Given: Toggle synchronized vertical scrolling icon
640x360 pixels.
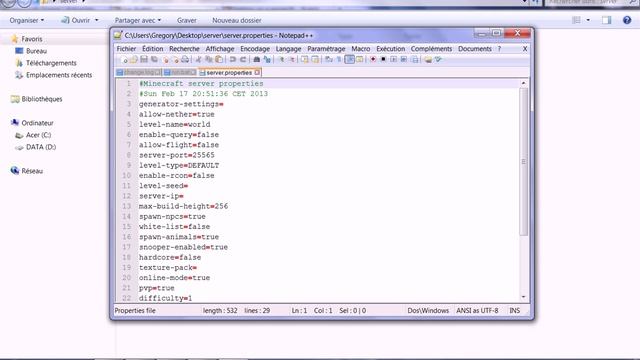Looking at the screenshot, I should (x=304, y=60).
